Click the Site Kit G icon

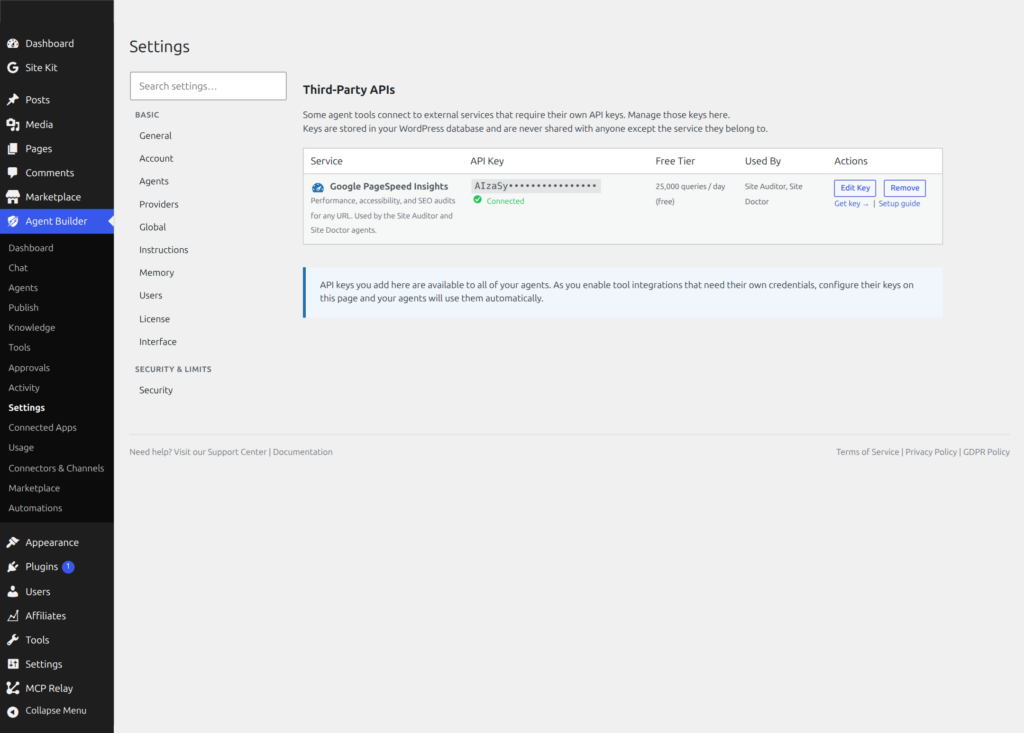12,67
